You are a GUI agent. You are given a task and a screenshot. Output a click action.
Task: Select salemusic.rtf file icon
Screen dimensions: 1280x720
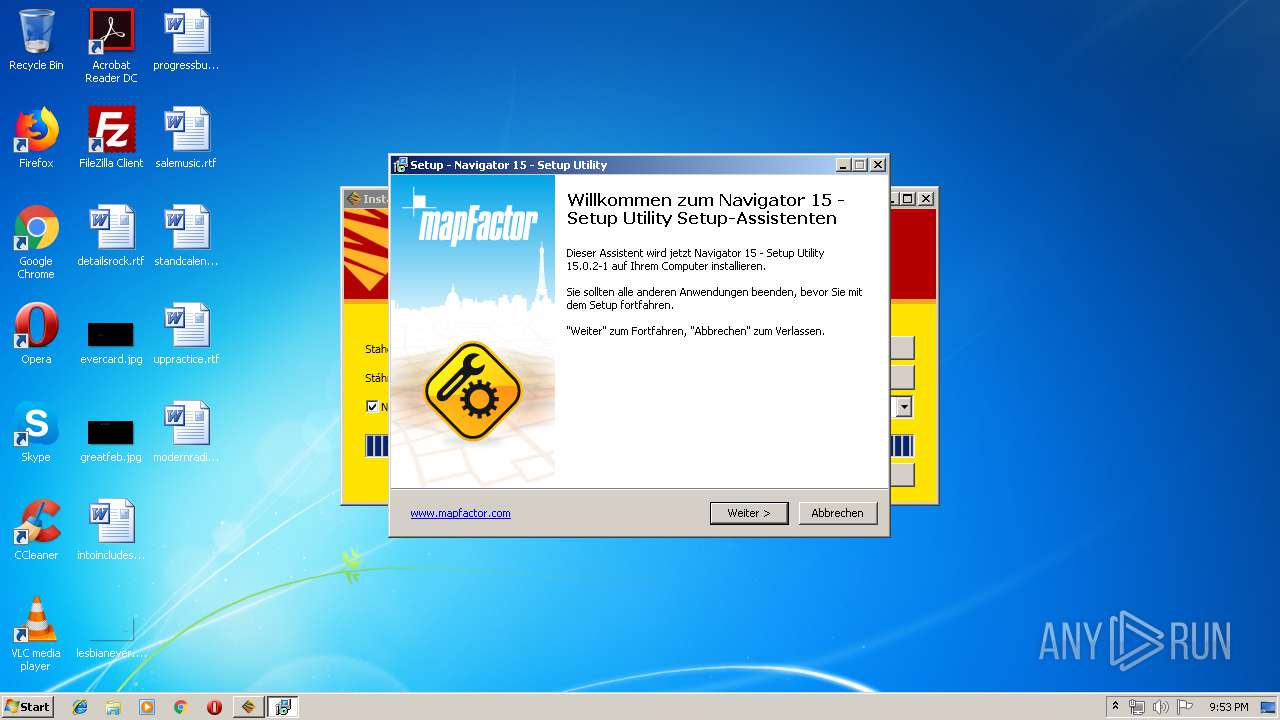pos(186,138)
